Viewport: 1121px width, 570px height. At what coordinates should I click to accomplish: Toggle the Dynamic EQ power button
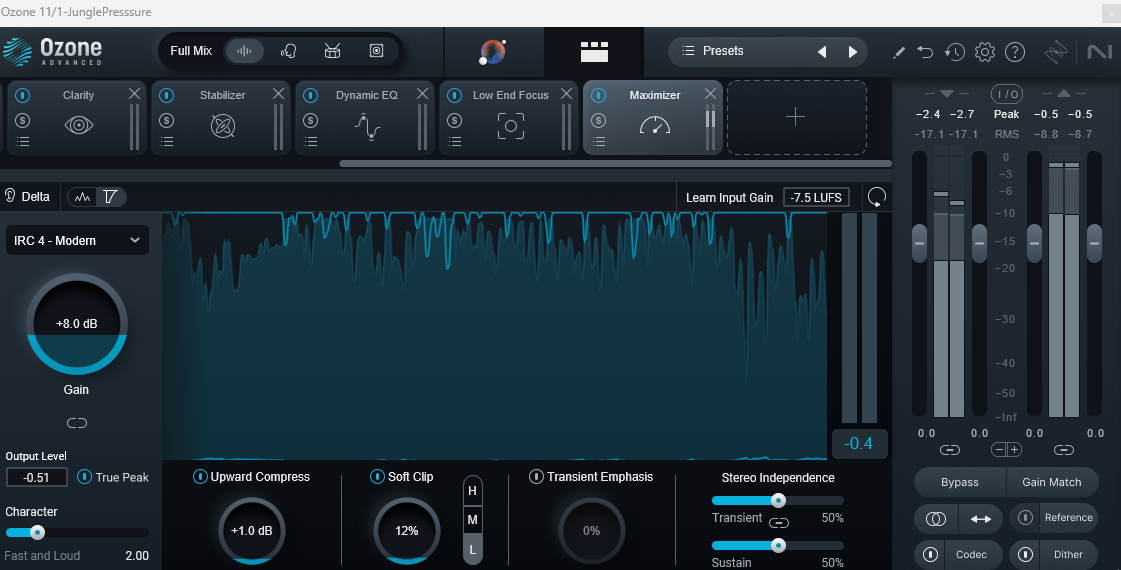tap(310, 95)
